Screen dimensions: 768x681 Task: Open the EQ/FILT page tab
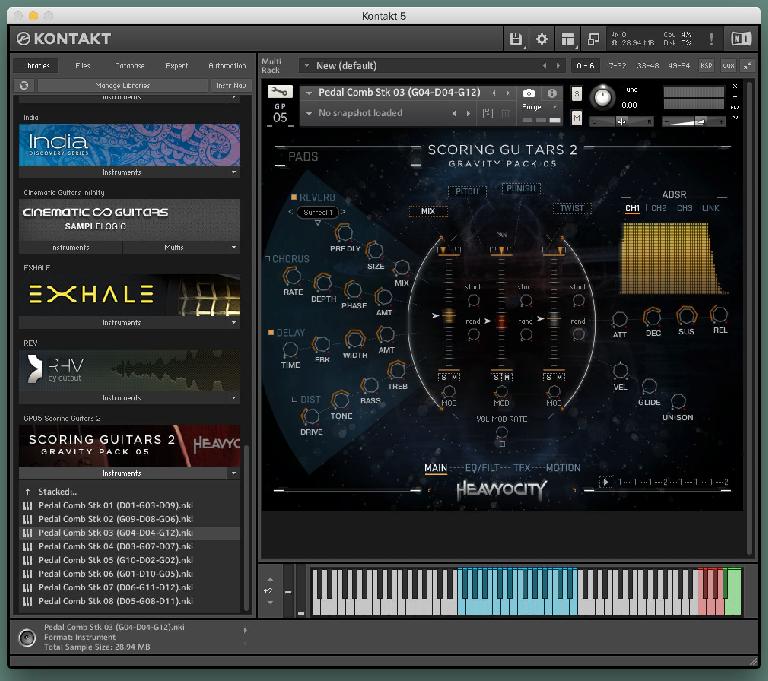480,468
